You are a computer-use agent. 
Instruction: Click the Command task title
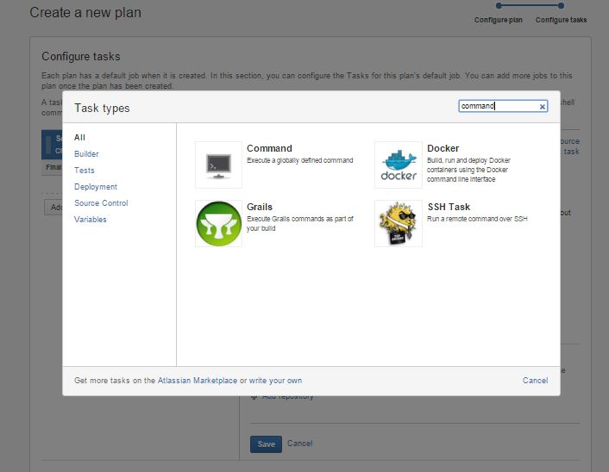pos(269,148)
